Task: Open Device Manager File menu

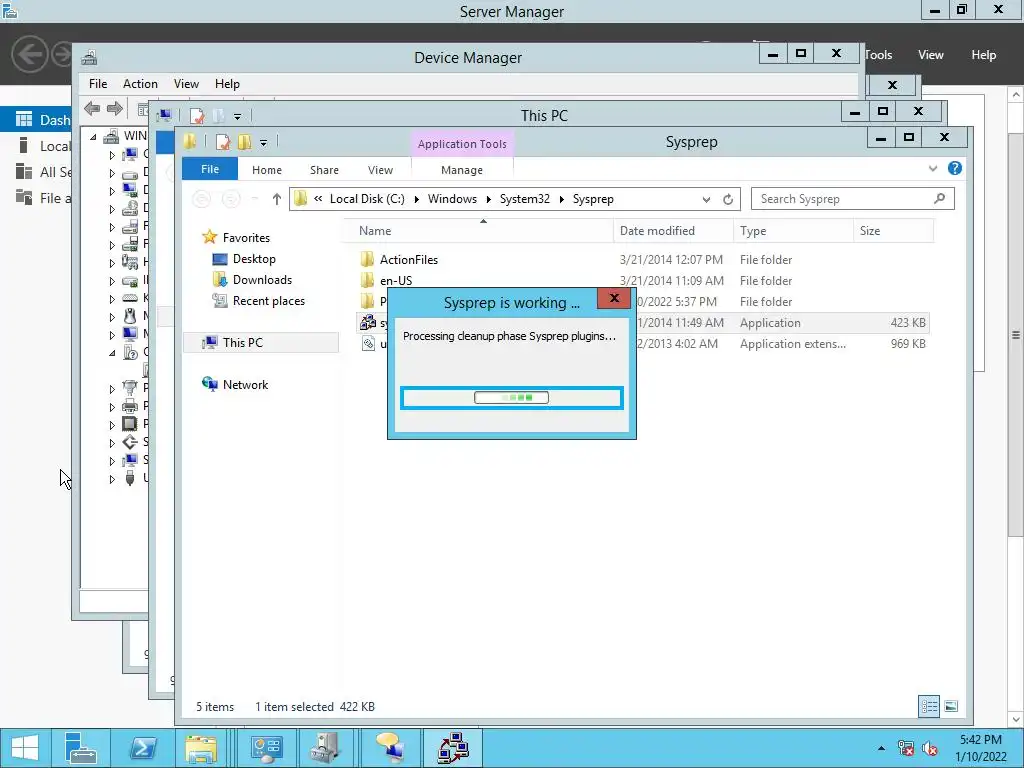Action: pos(98,84)
